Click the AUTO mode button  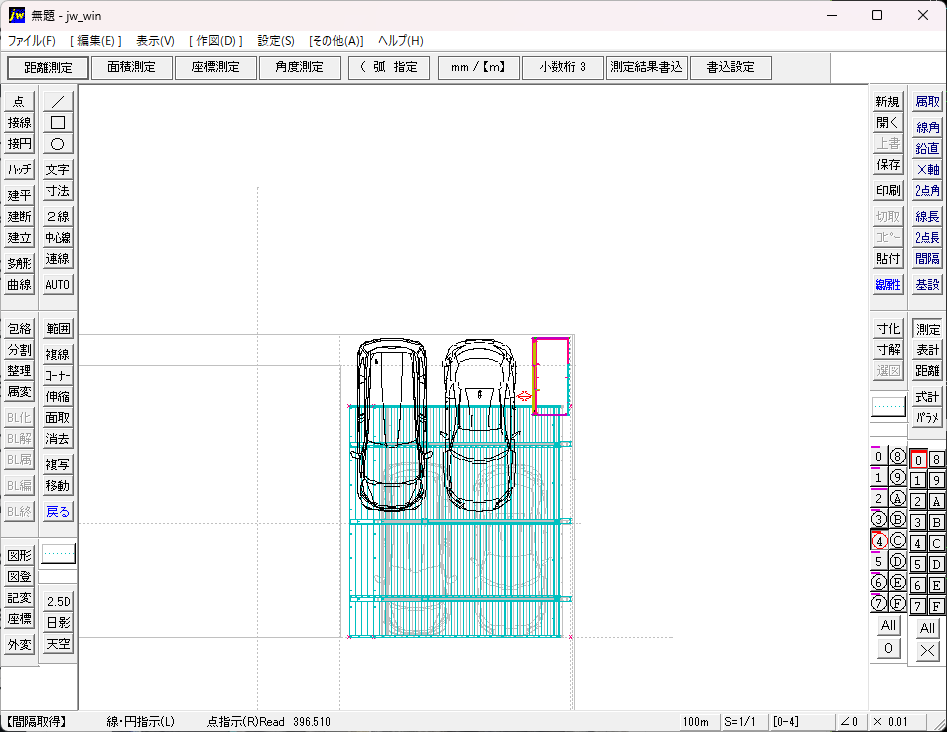tap(58, 284)
